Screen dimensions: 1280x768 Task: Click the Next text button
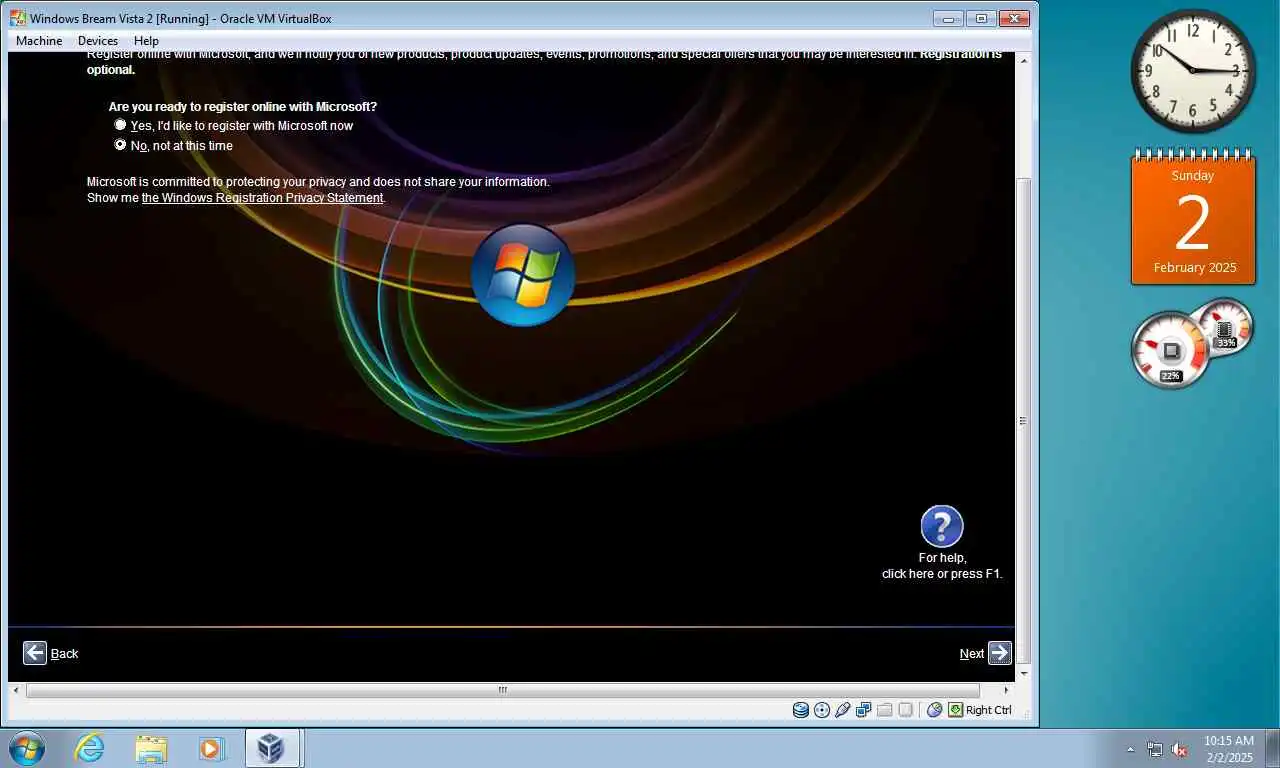[x=972, y=654]
